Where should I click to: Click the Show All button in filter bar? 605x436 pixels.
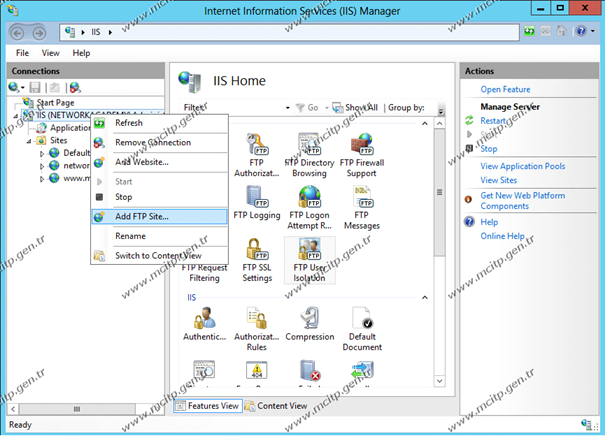click(355, 108)
